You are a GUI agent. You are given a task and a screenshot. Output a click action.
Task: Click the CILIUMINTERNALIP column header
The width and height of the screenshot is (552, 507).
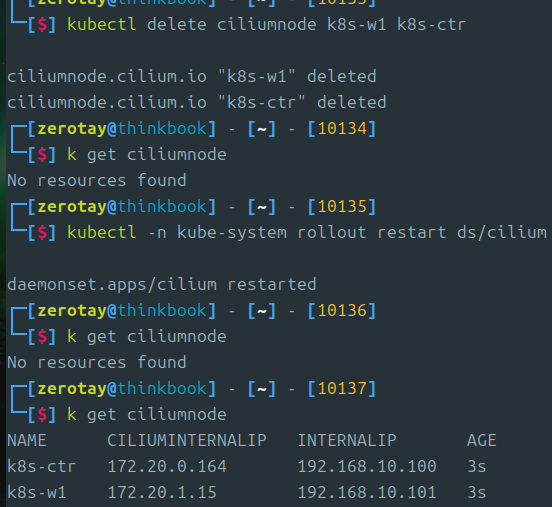coord(187,440)
